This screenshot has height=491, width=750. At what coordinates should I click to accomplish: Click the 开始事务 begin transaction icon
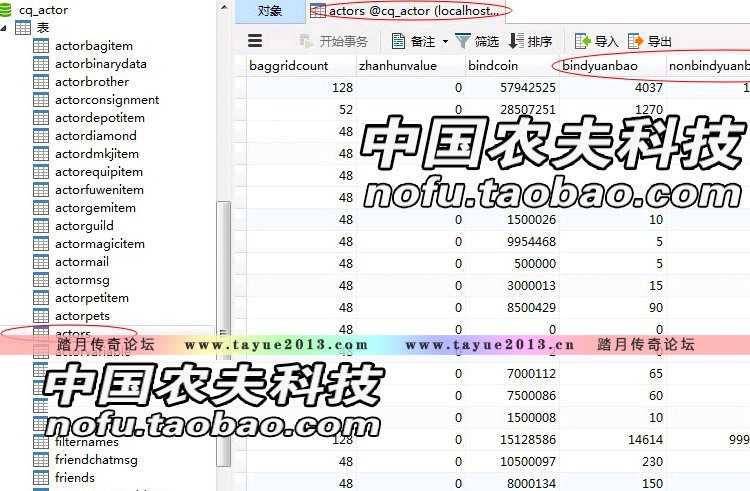coord(306,41)
